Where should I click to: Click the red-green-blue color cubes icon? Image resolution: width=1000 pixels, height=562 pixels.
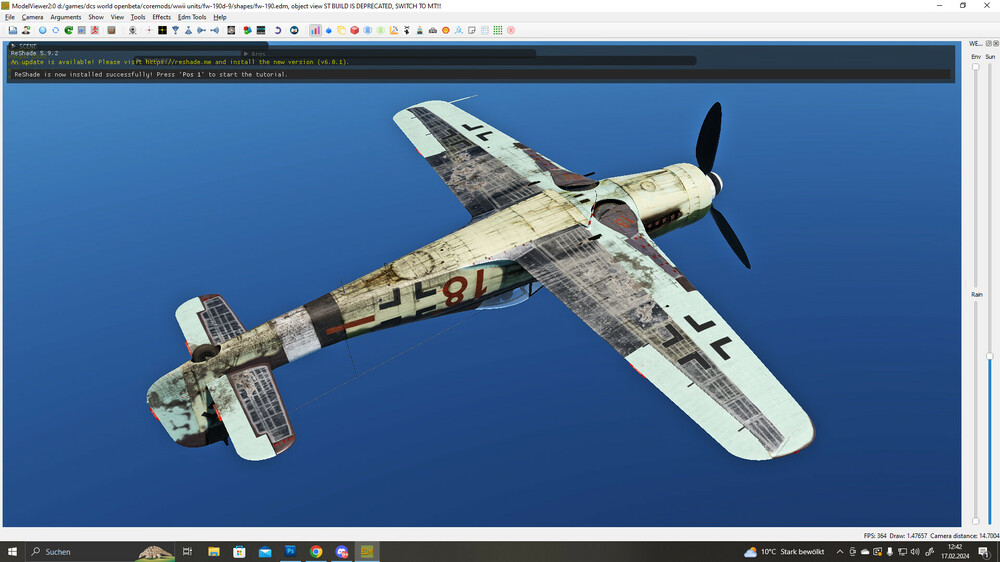[247, 30]
